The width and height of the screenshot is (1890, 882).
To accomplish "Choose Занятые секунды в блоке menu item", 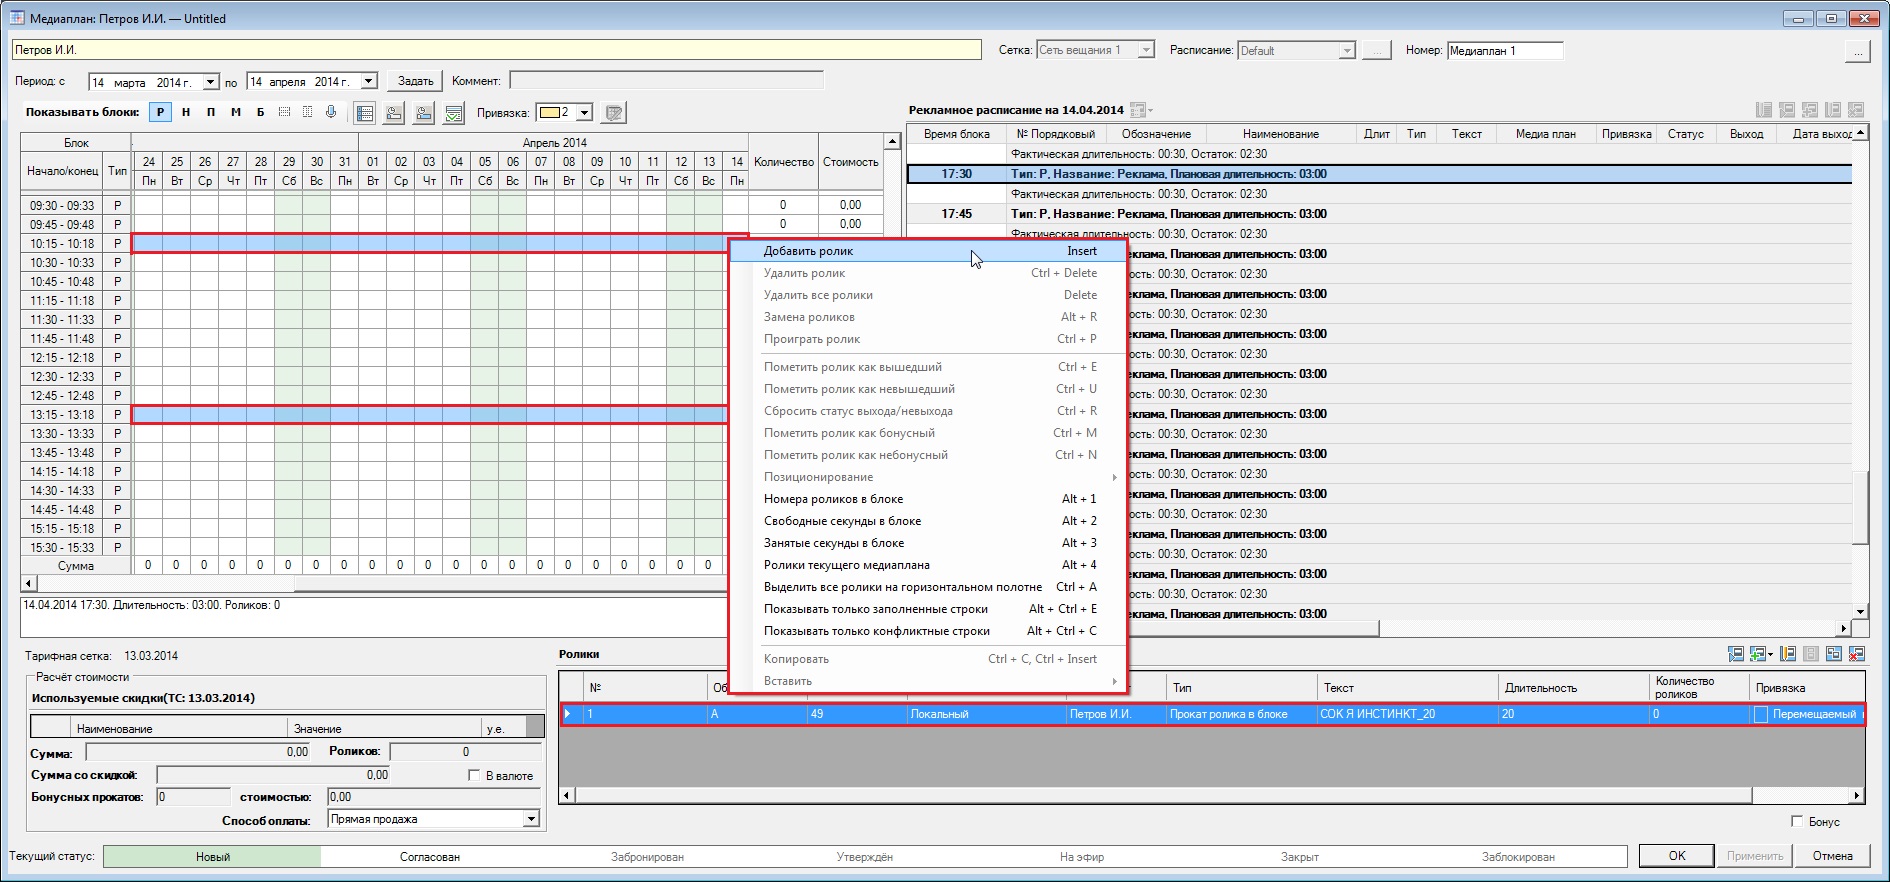I will pos(929,543).
